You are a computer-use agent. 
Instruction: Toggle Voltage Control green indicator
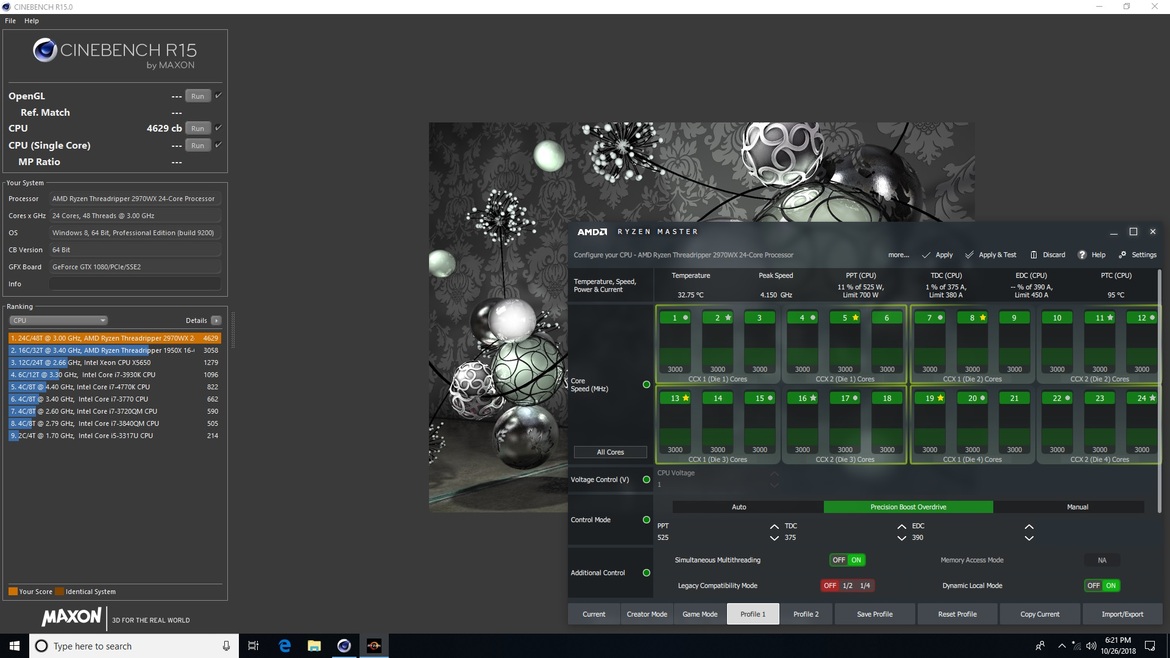click(646, 480)
